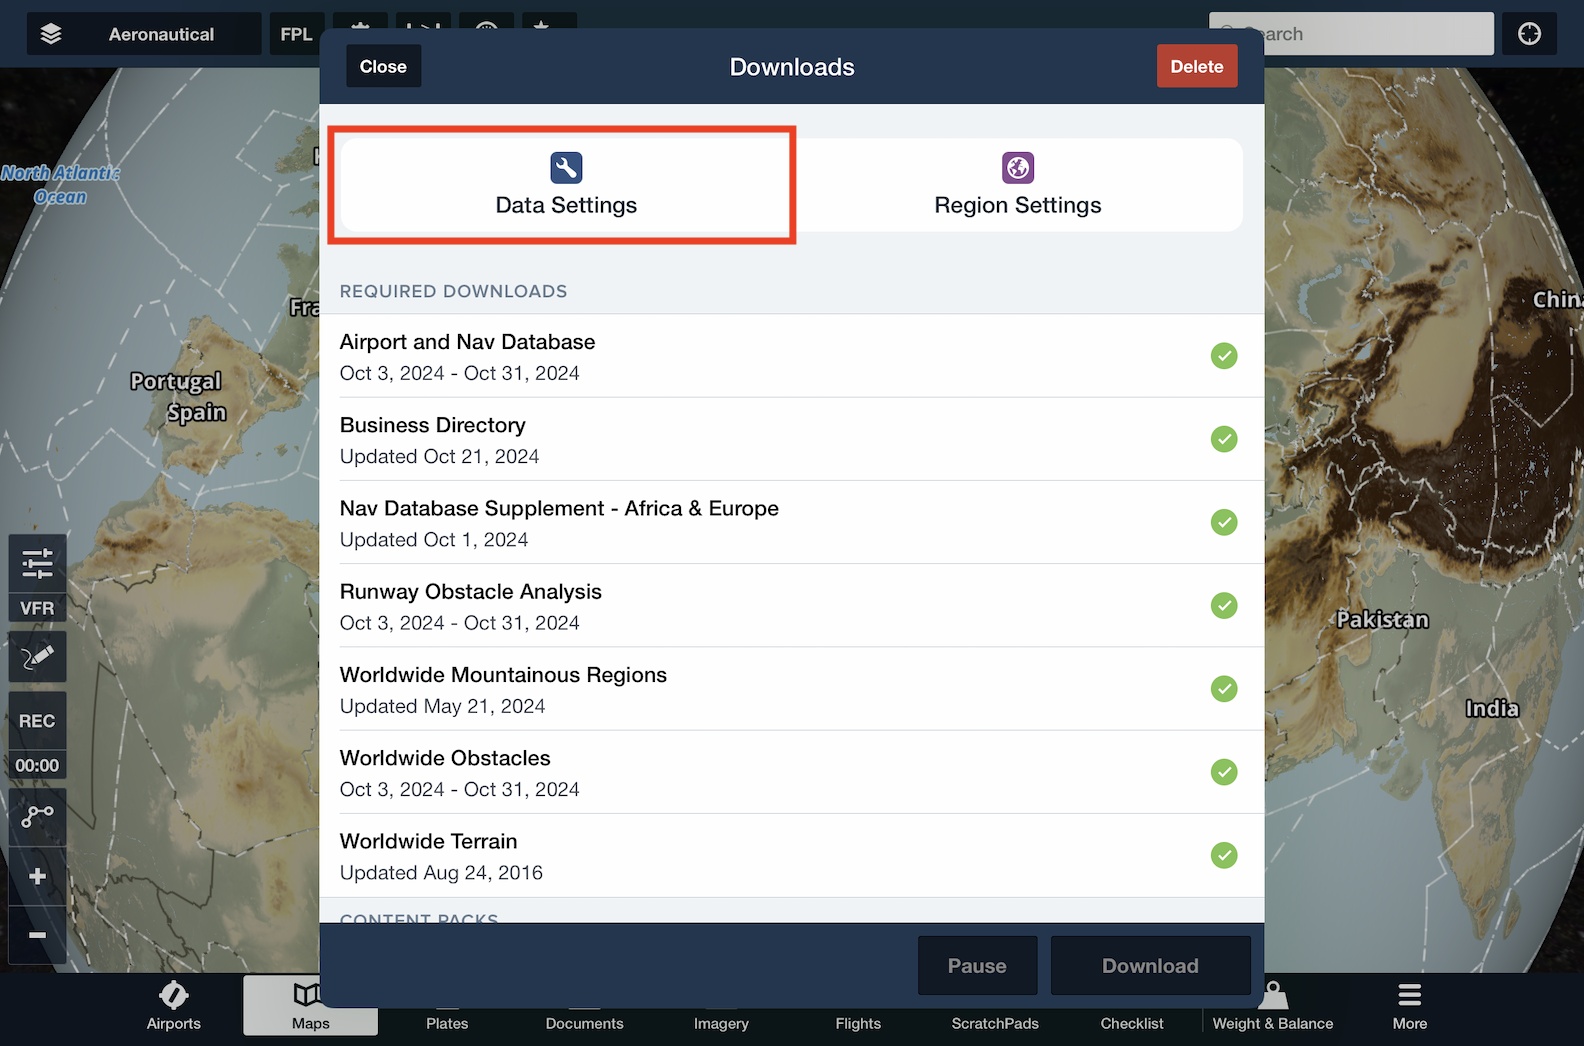Select Runway Obstacle Analysis title
The height and width of the screenshot is (1046, 1584).
(x=470, y=592)
